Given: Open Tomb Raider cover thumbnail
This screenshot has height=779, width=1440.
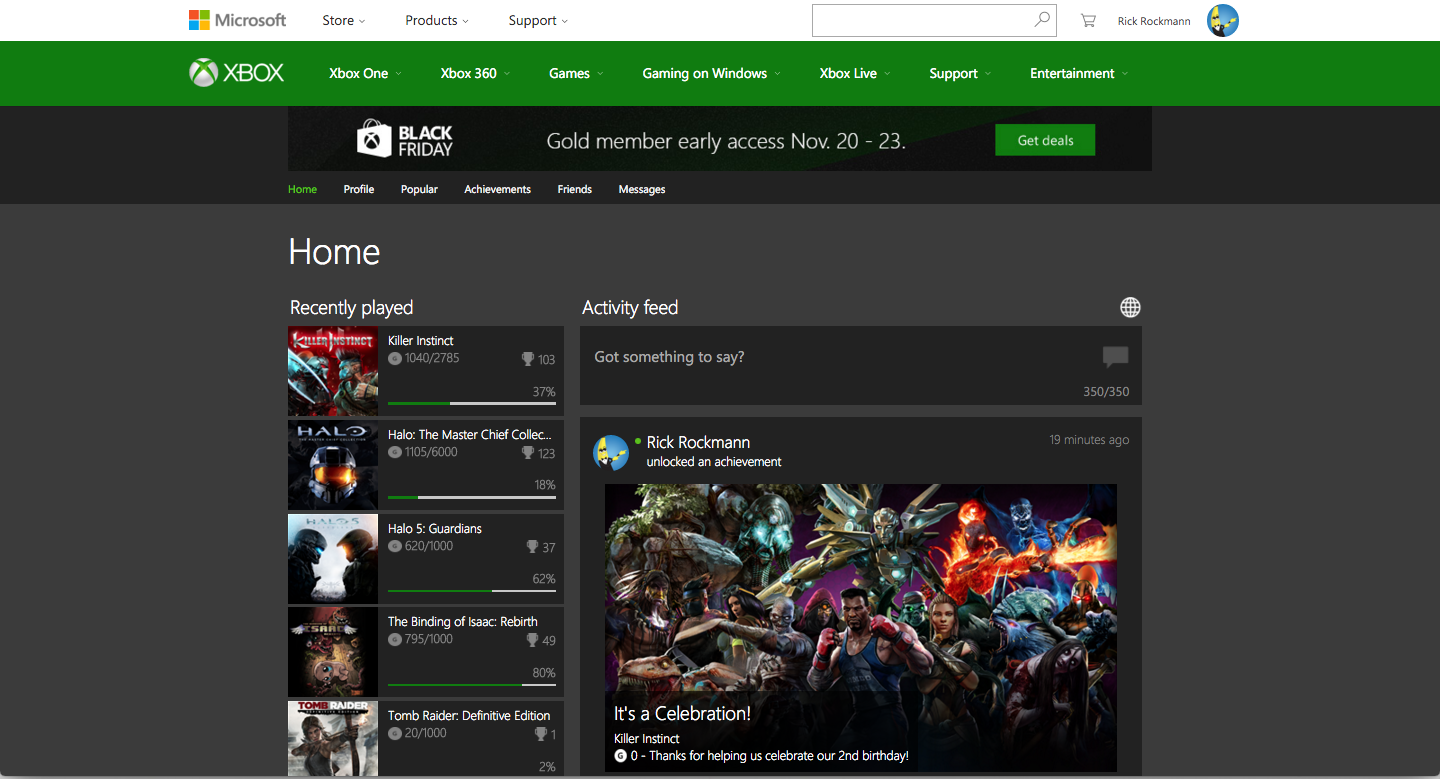Looking at the screenshot, I should 333,738.
